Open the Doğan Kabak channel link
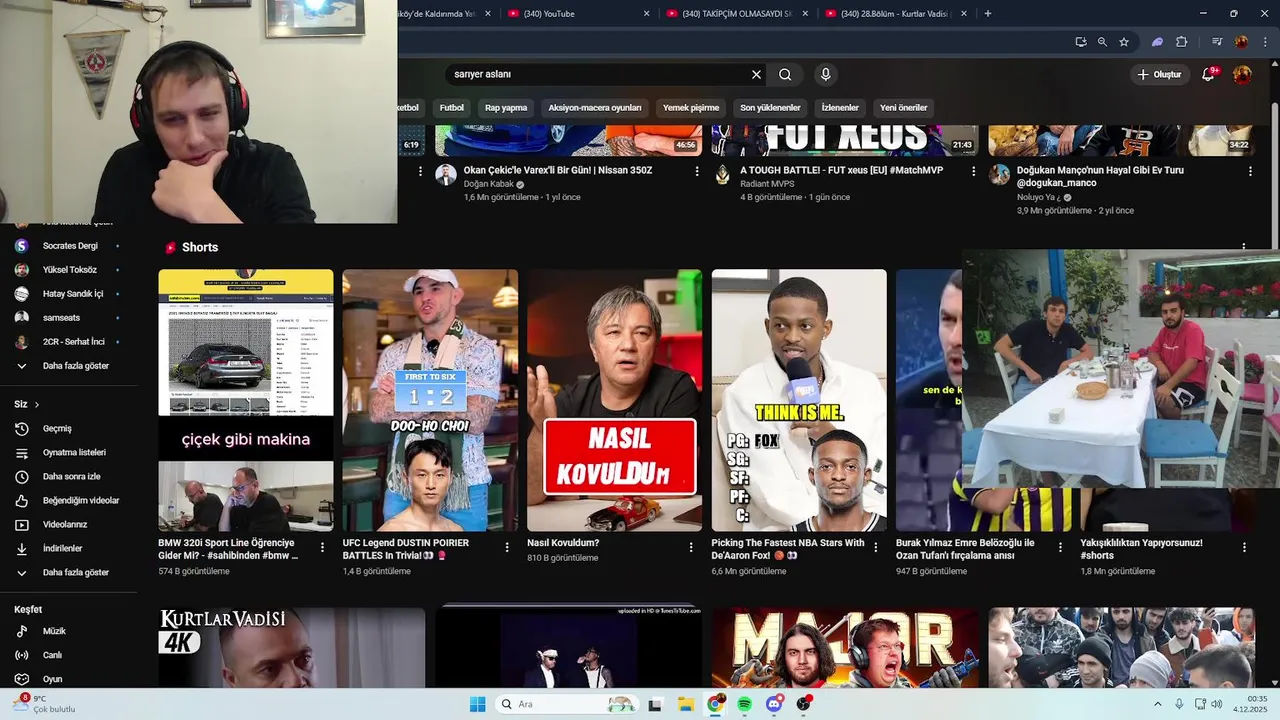Viewport: 1280px width, 720px height. click(488, 184)
